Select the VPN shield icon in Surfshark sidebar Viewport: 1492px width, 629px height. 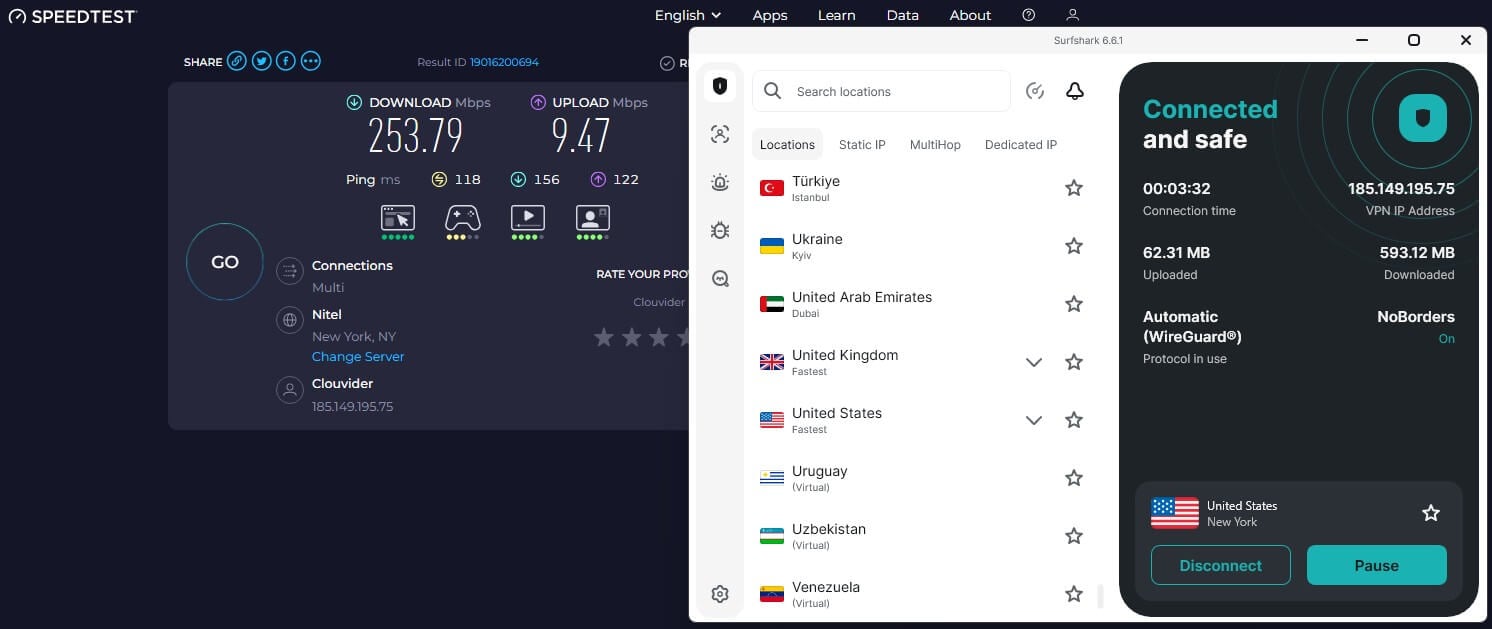pyautogui.click(x=720, y=85)
